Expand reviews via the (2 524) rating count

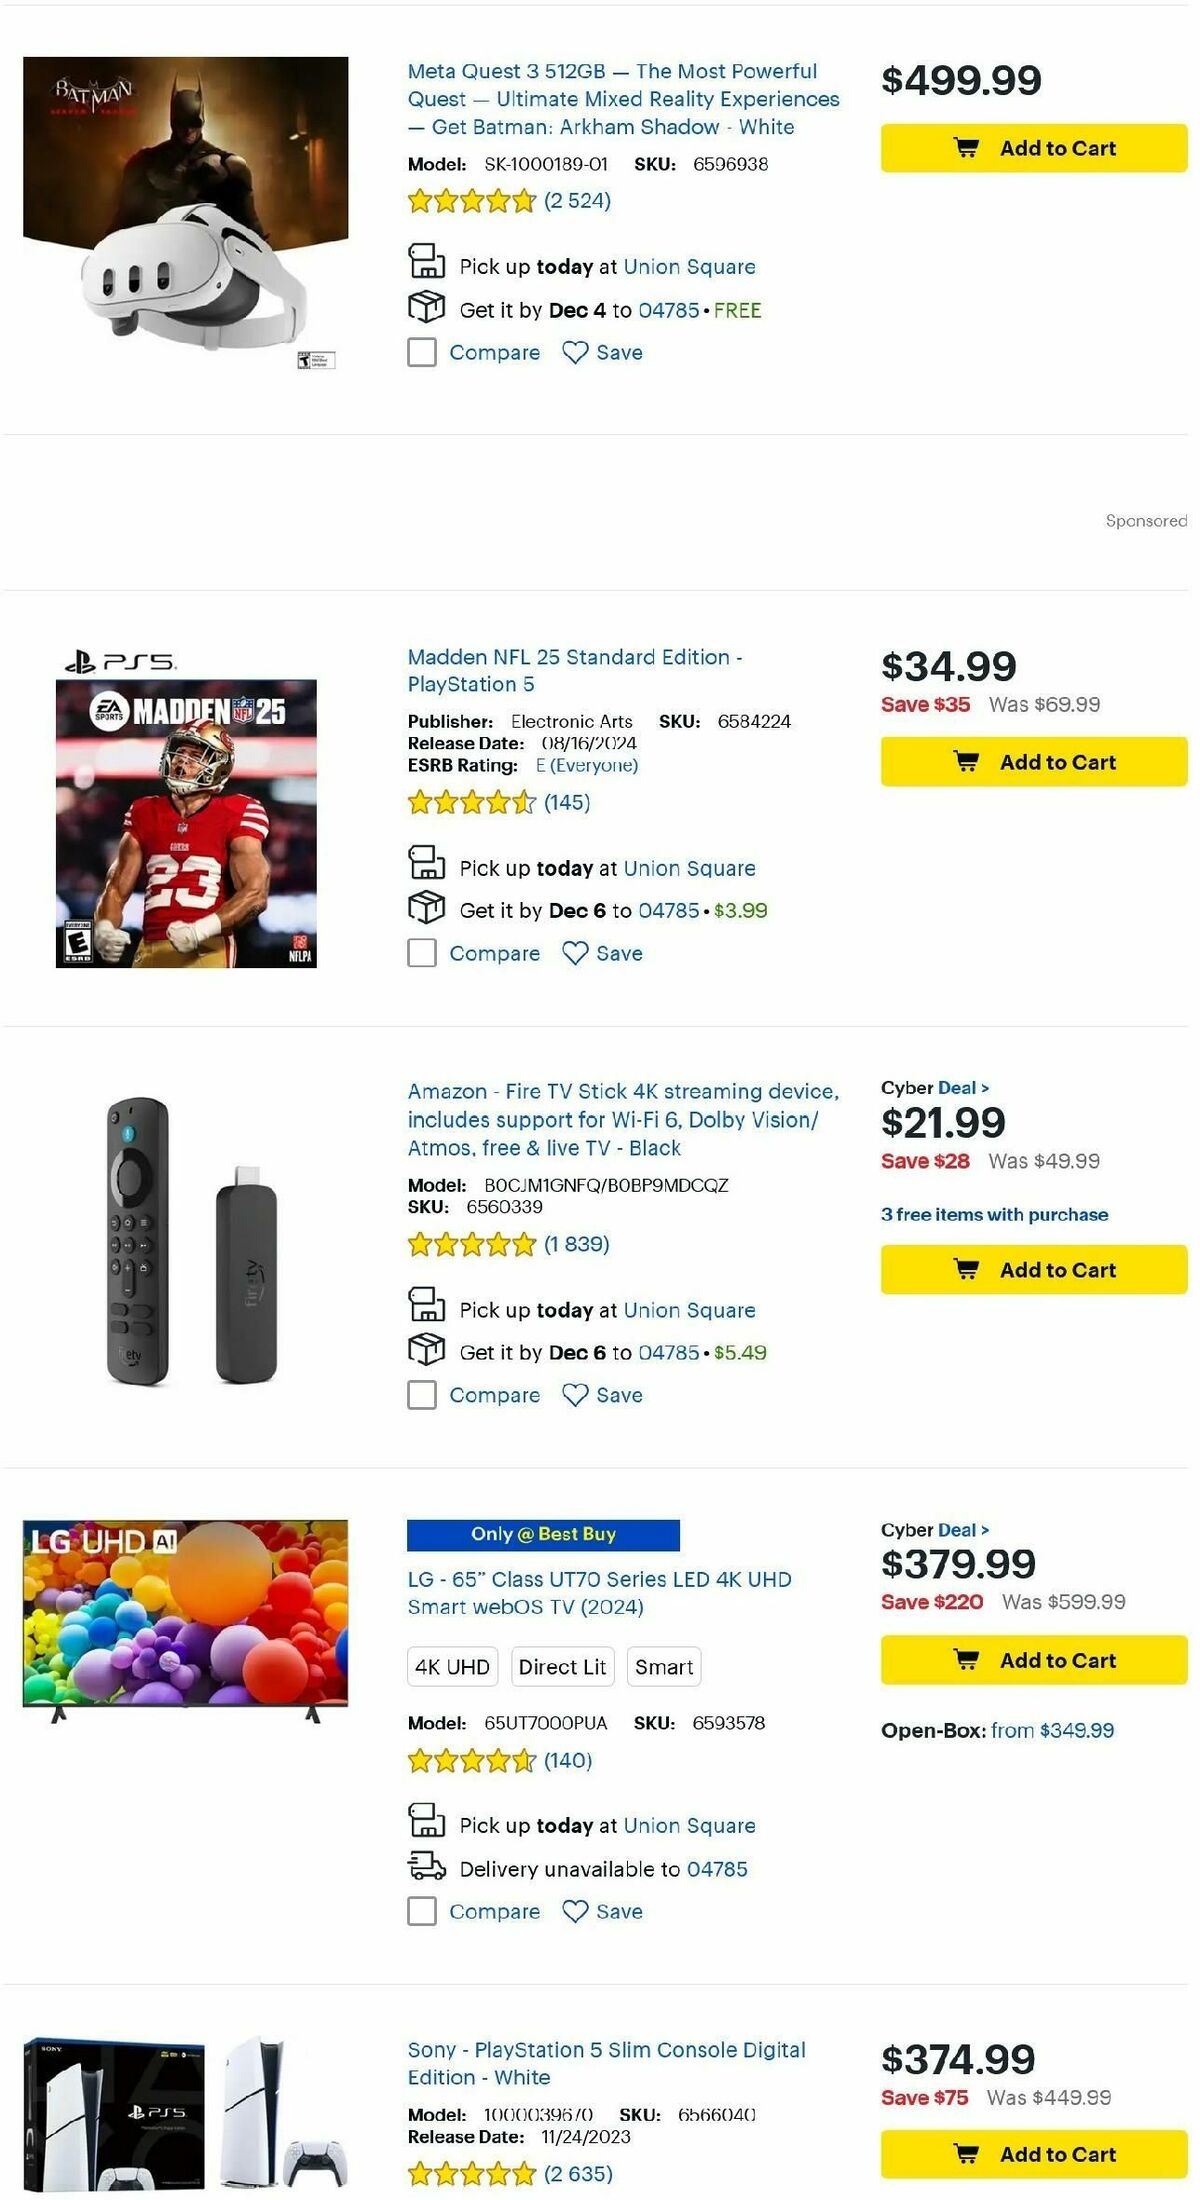(578, 200)
